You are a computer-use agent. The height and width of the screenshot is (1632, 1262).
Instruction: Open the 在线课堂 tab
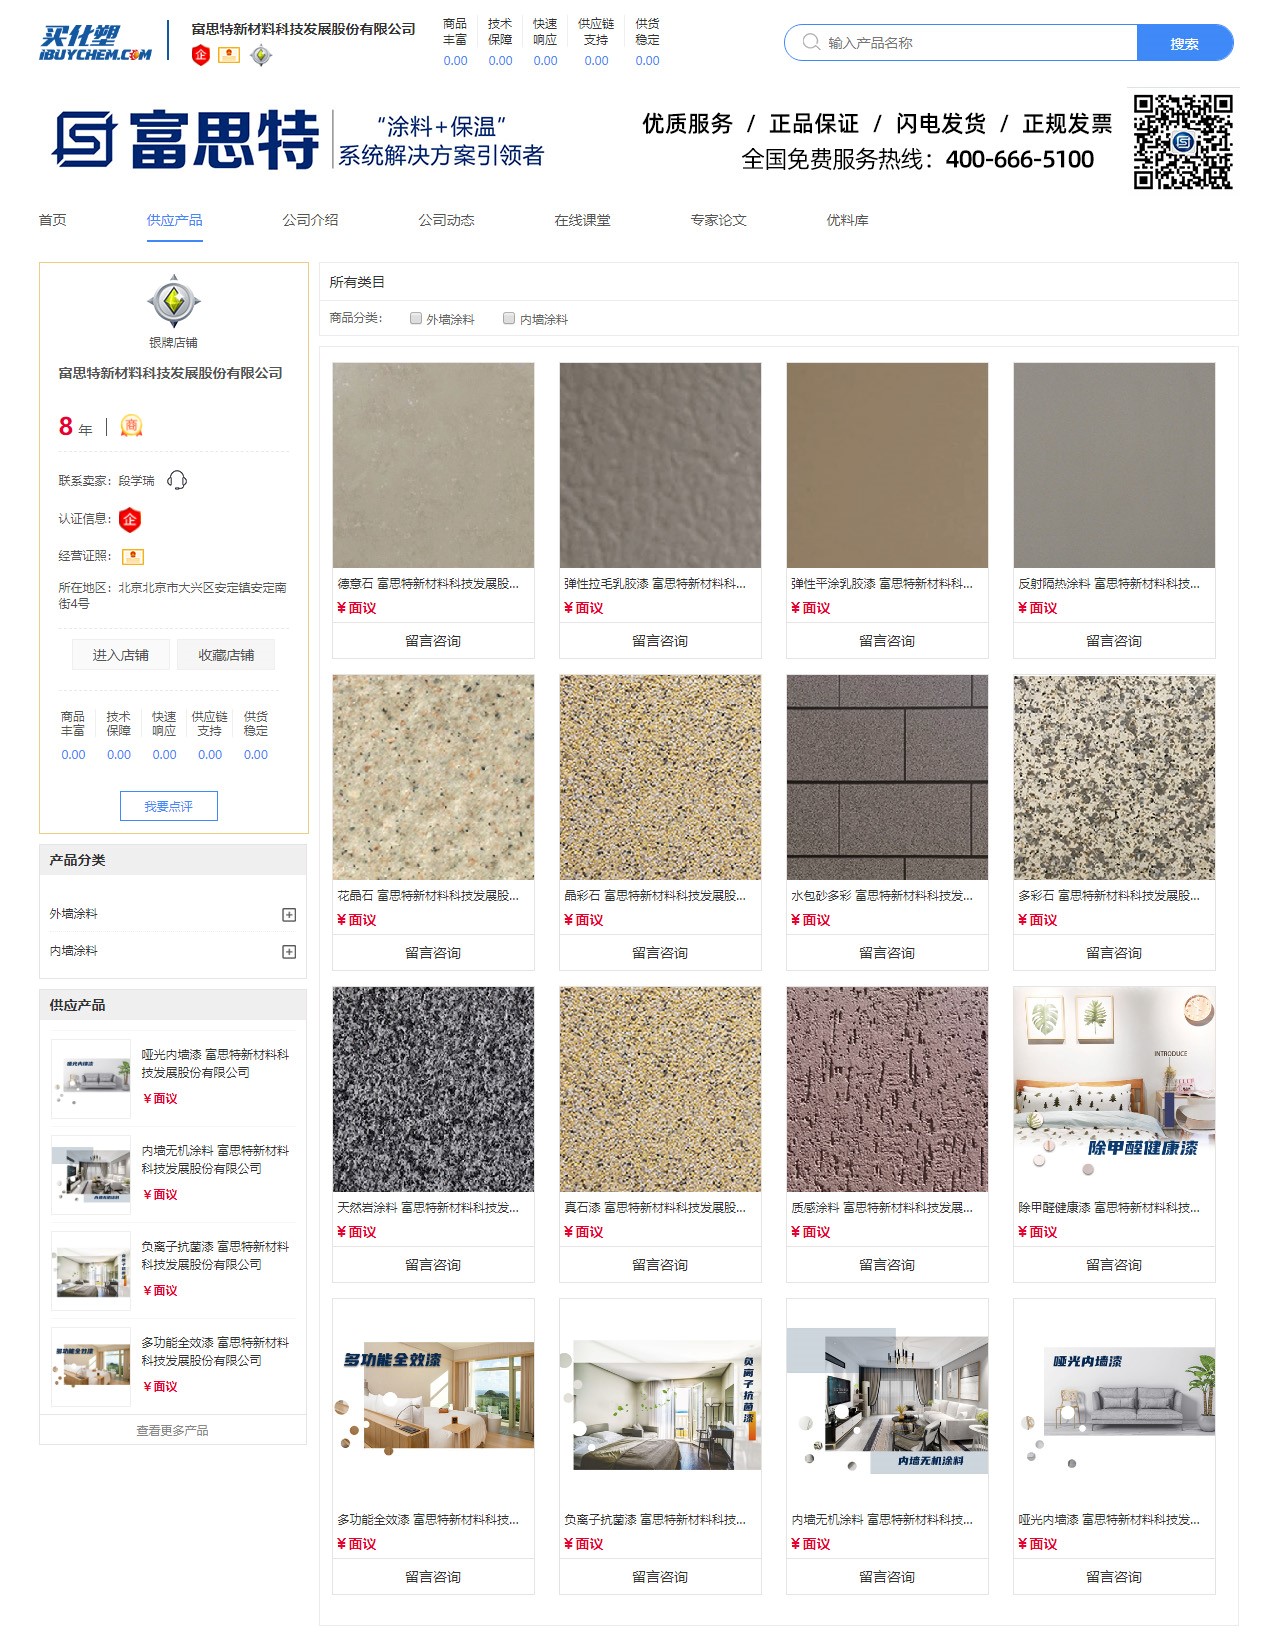point(582,220)
